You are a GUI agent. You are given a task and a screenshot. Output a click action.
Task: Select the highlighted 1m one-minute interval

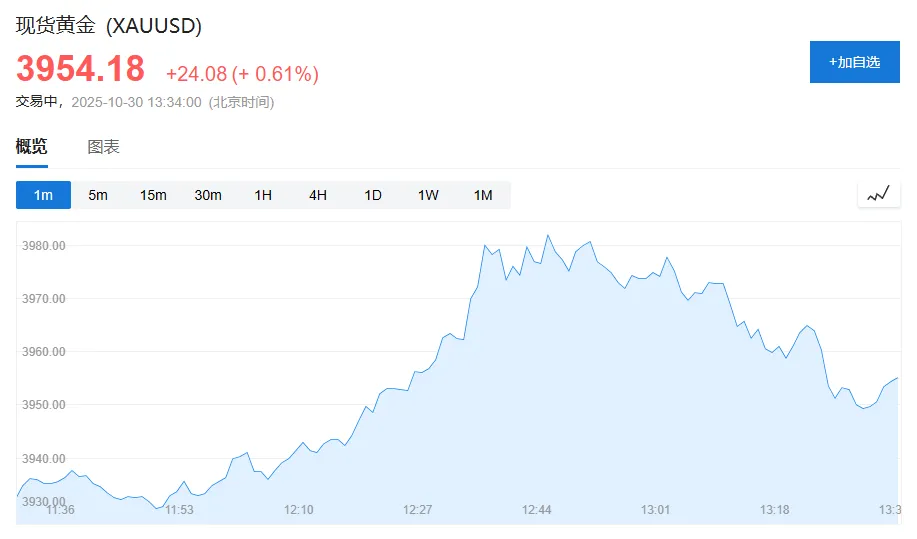[x=43, y=195]
